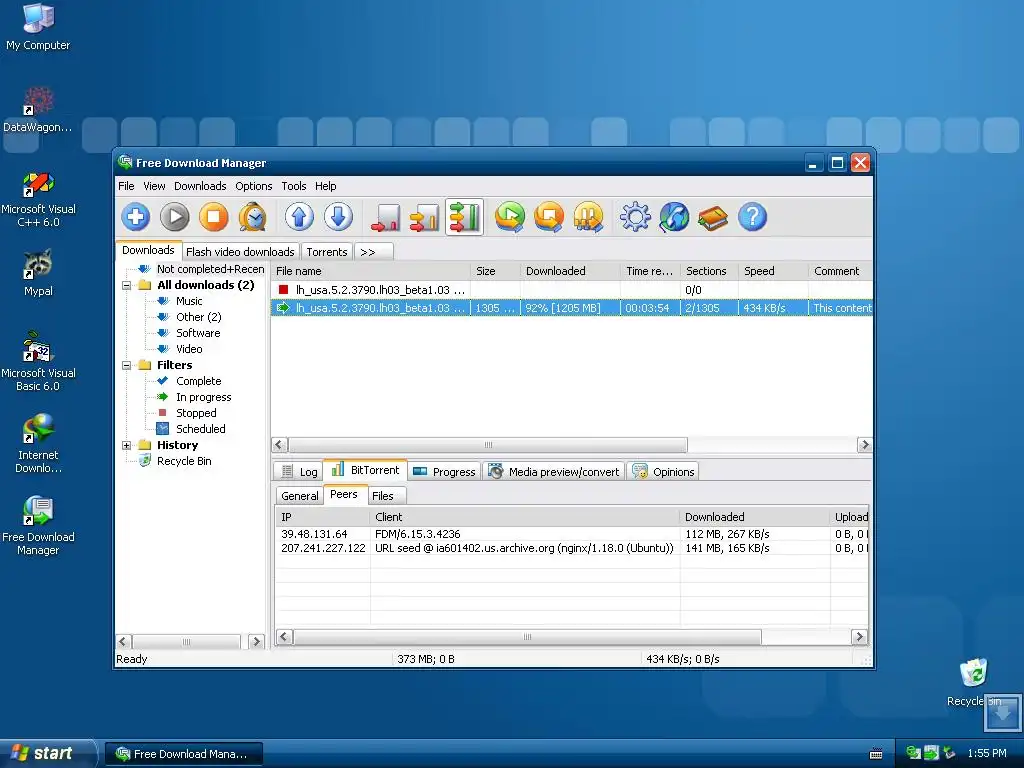Select peer 39.48.131.64 row
This screenshot has width=1024, height=768.
click(571, 534)
